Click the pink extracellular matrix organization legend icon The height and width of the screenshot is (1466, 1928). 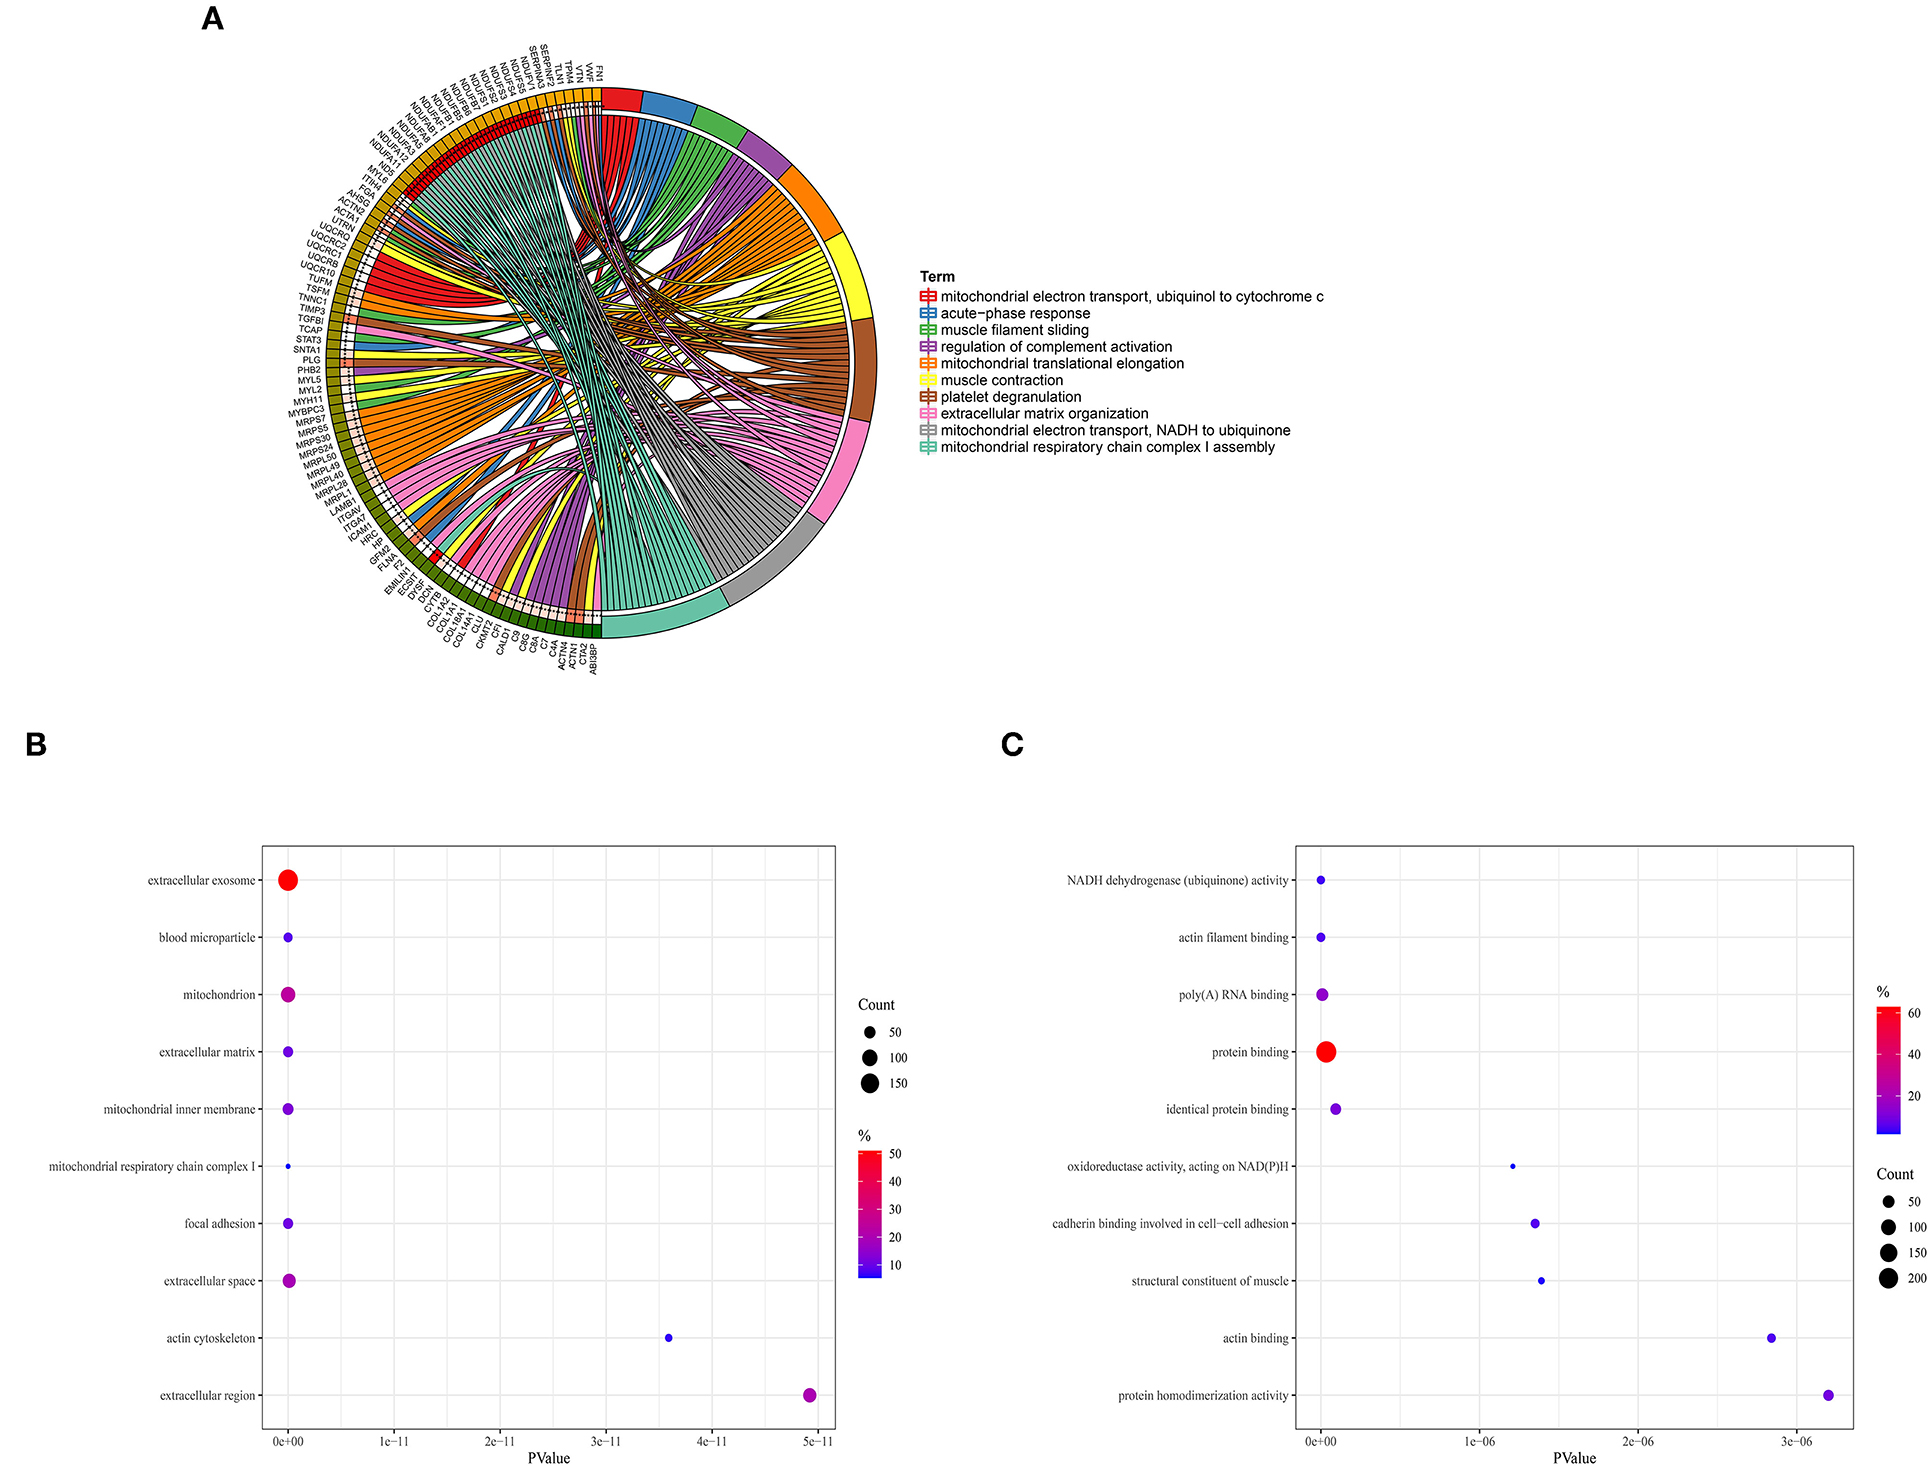tap(928, 414)
